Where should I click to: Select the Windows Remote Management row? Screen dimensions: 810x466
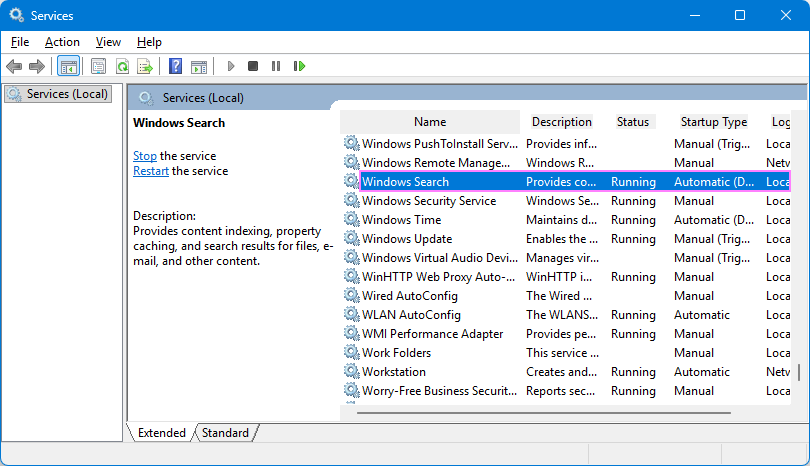(x=567, y=163)
